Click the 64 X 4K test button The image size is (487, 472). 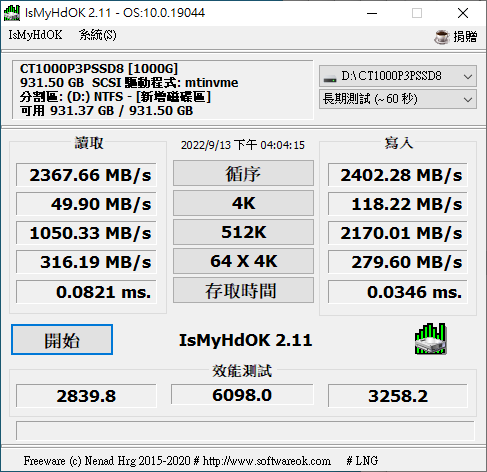pyautogui.click(x=243, y=261)
